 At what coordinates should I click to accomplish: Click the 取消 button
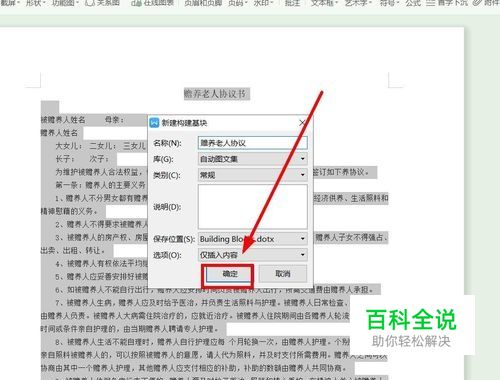tap(283, 274)
